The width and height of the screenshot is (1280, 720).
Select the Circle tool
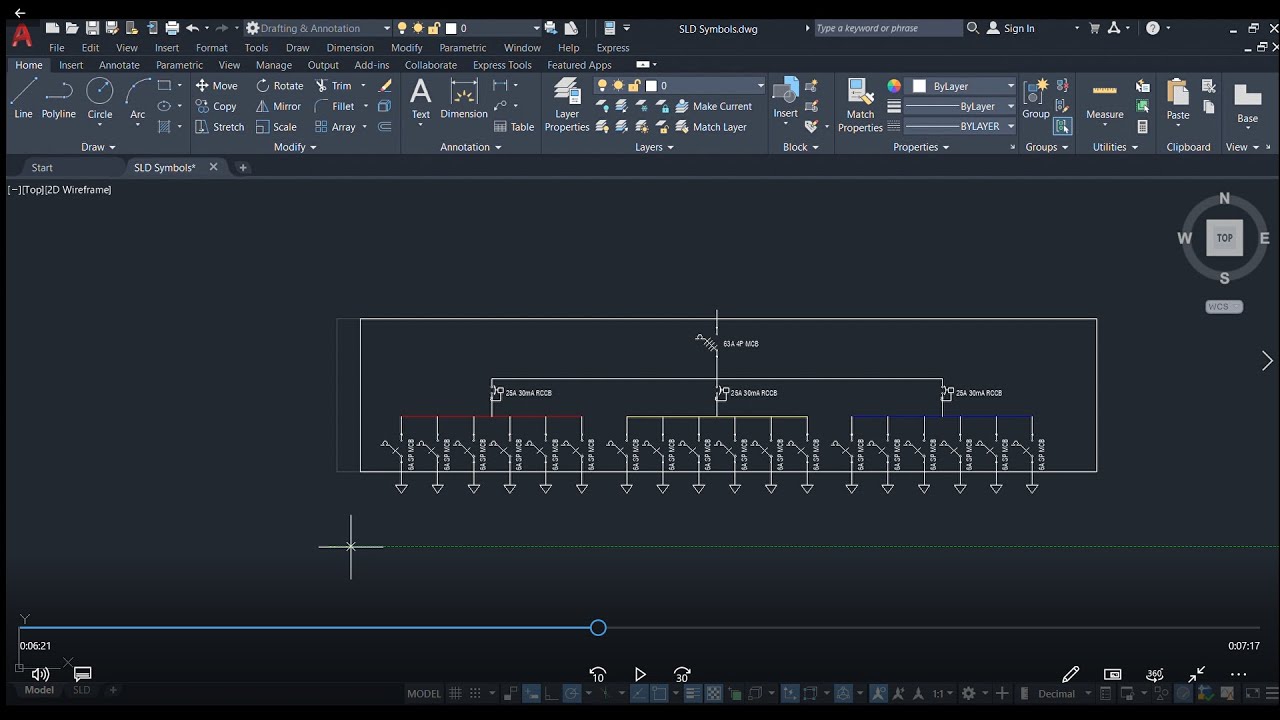100,99
